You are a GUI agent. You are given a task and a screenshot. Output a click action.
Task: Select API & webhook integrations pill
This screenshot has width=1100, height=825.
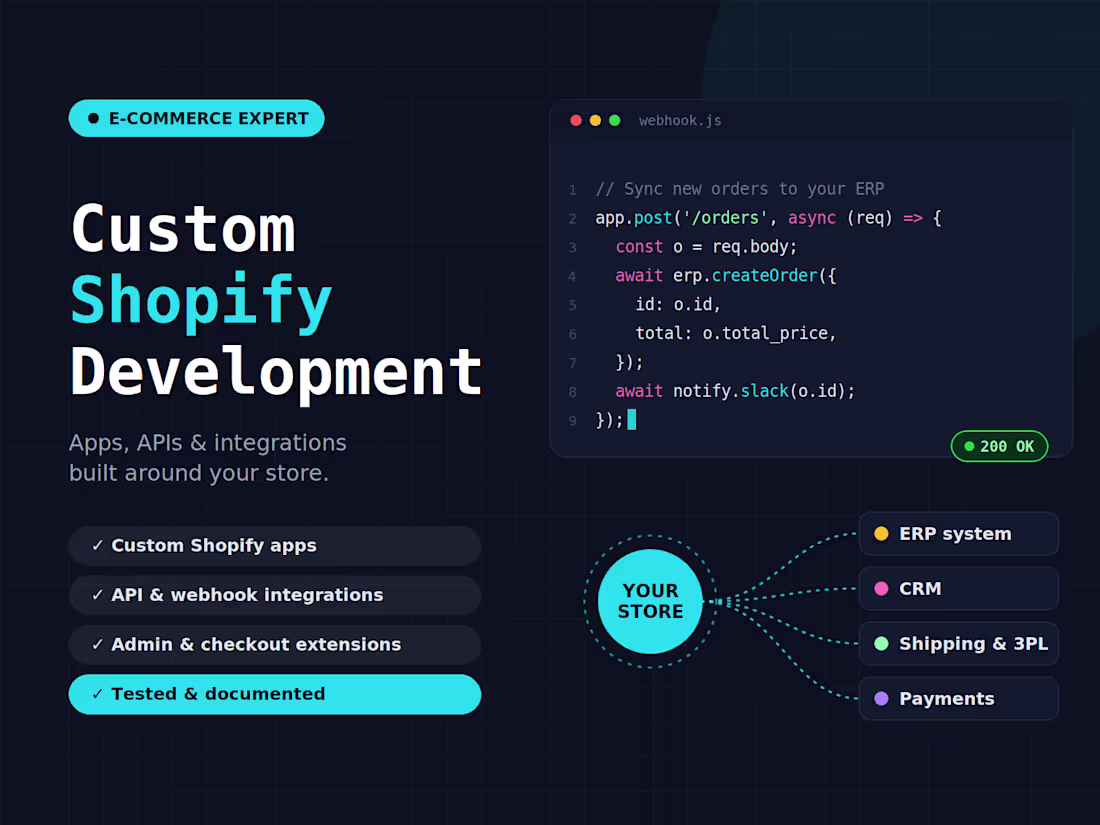click(274, 595)
